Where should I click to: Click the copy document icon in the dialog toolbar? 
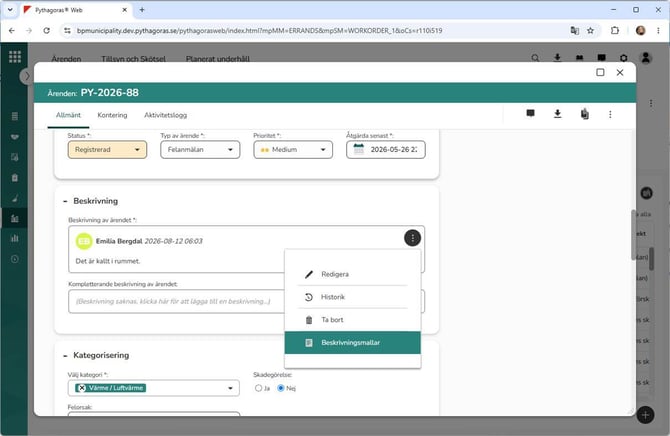click(x=585, y=114)
